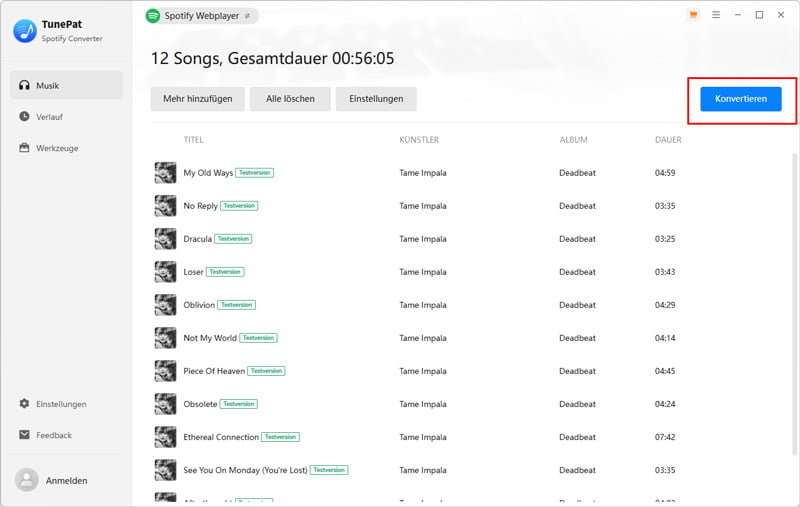Viewport: 800px width, 507px height.
Task: Click the gear Einstellungen icon in sidebar
Action: click(24, 403)
